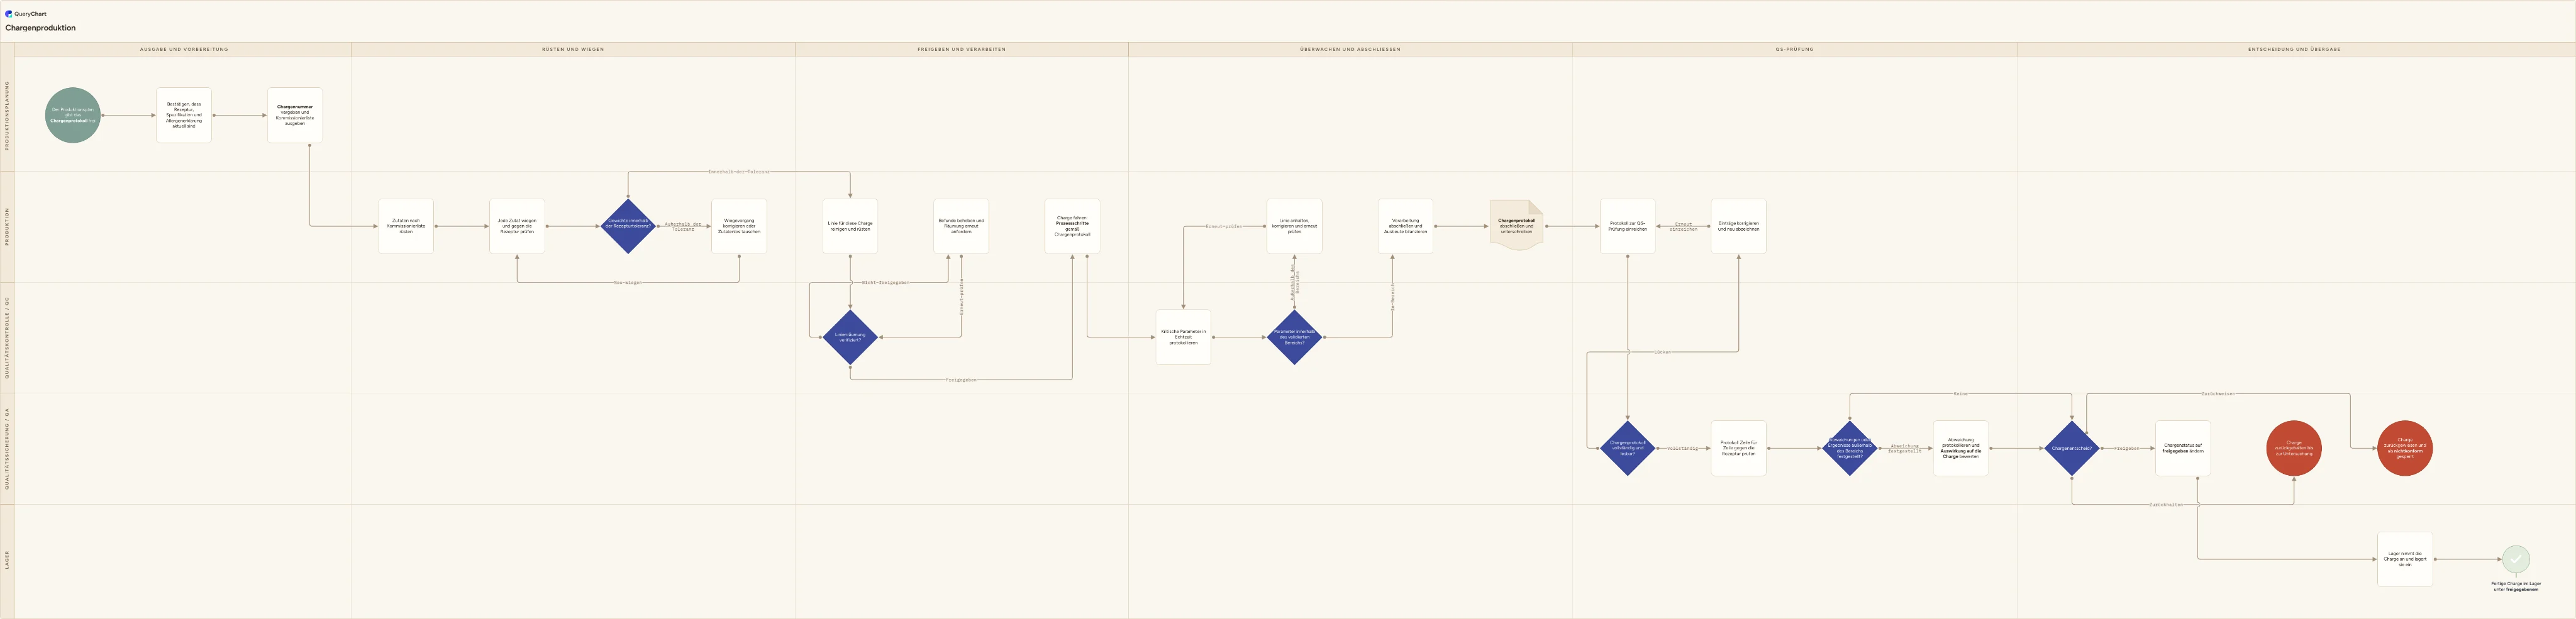
Task: Click the red 'Charge zurückgehalten' circle
Action: 2294,448
